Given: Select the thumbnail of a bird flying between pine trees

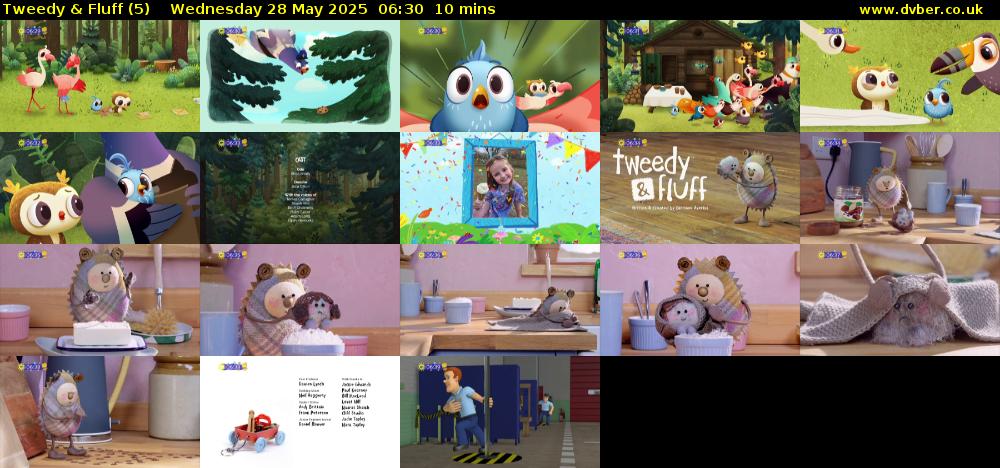Looking at the screenshot, I should coord(300,76).
